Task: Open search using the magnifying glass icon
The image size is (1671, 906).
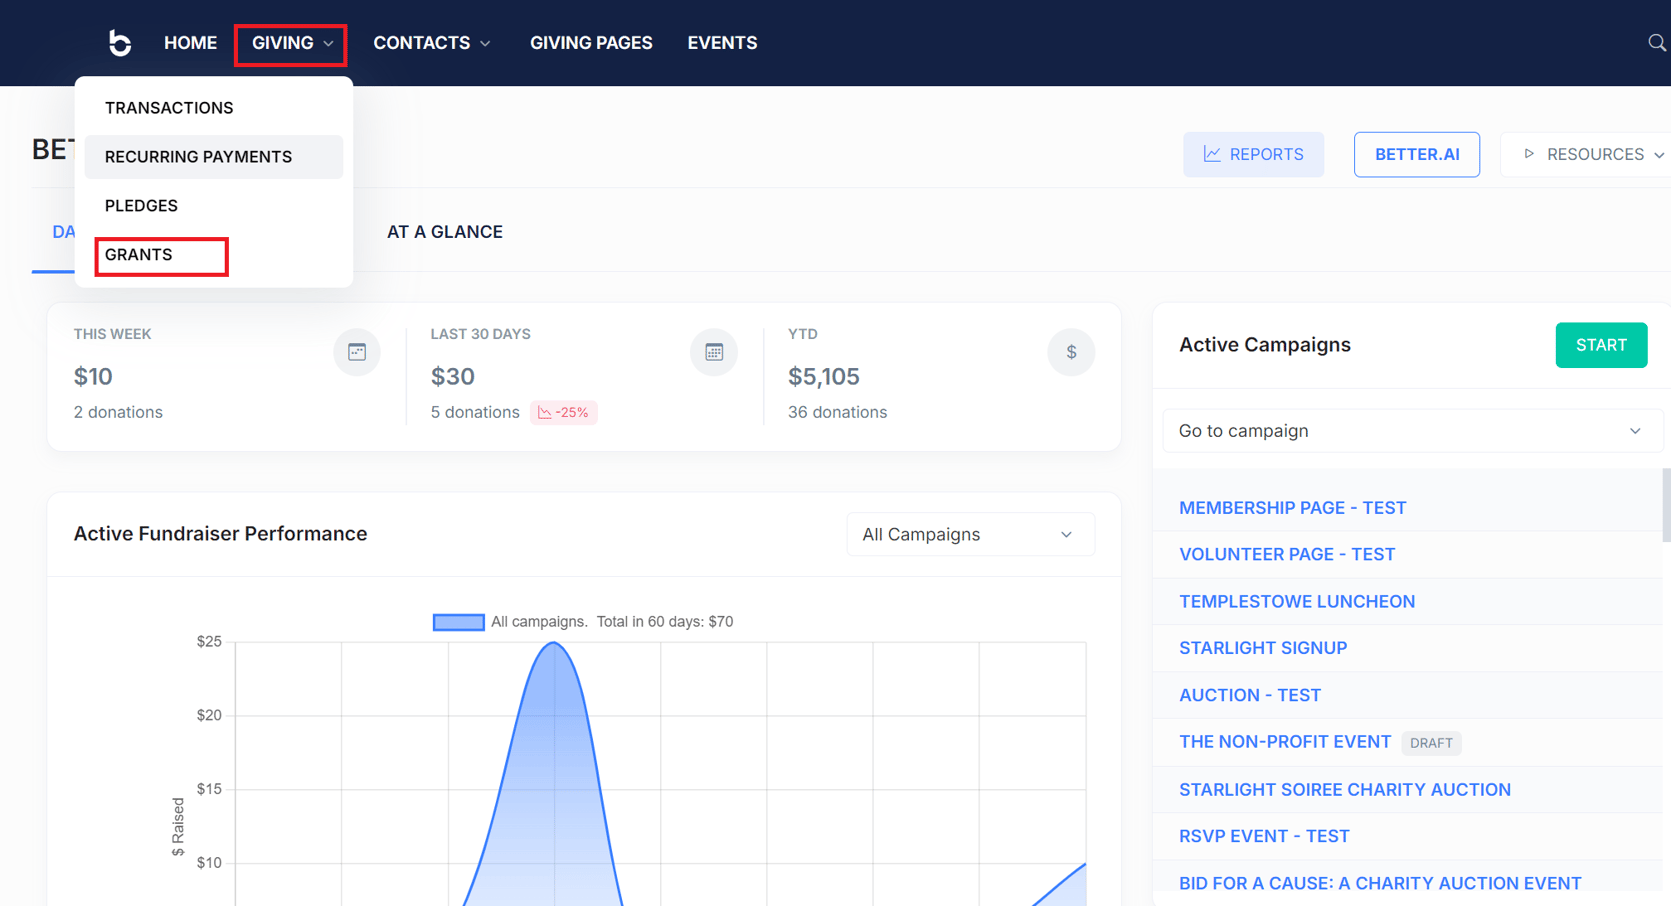Action: click(1655, 42)
